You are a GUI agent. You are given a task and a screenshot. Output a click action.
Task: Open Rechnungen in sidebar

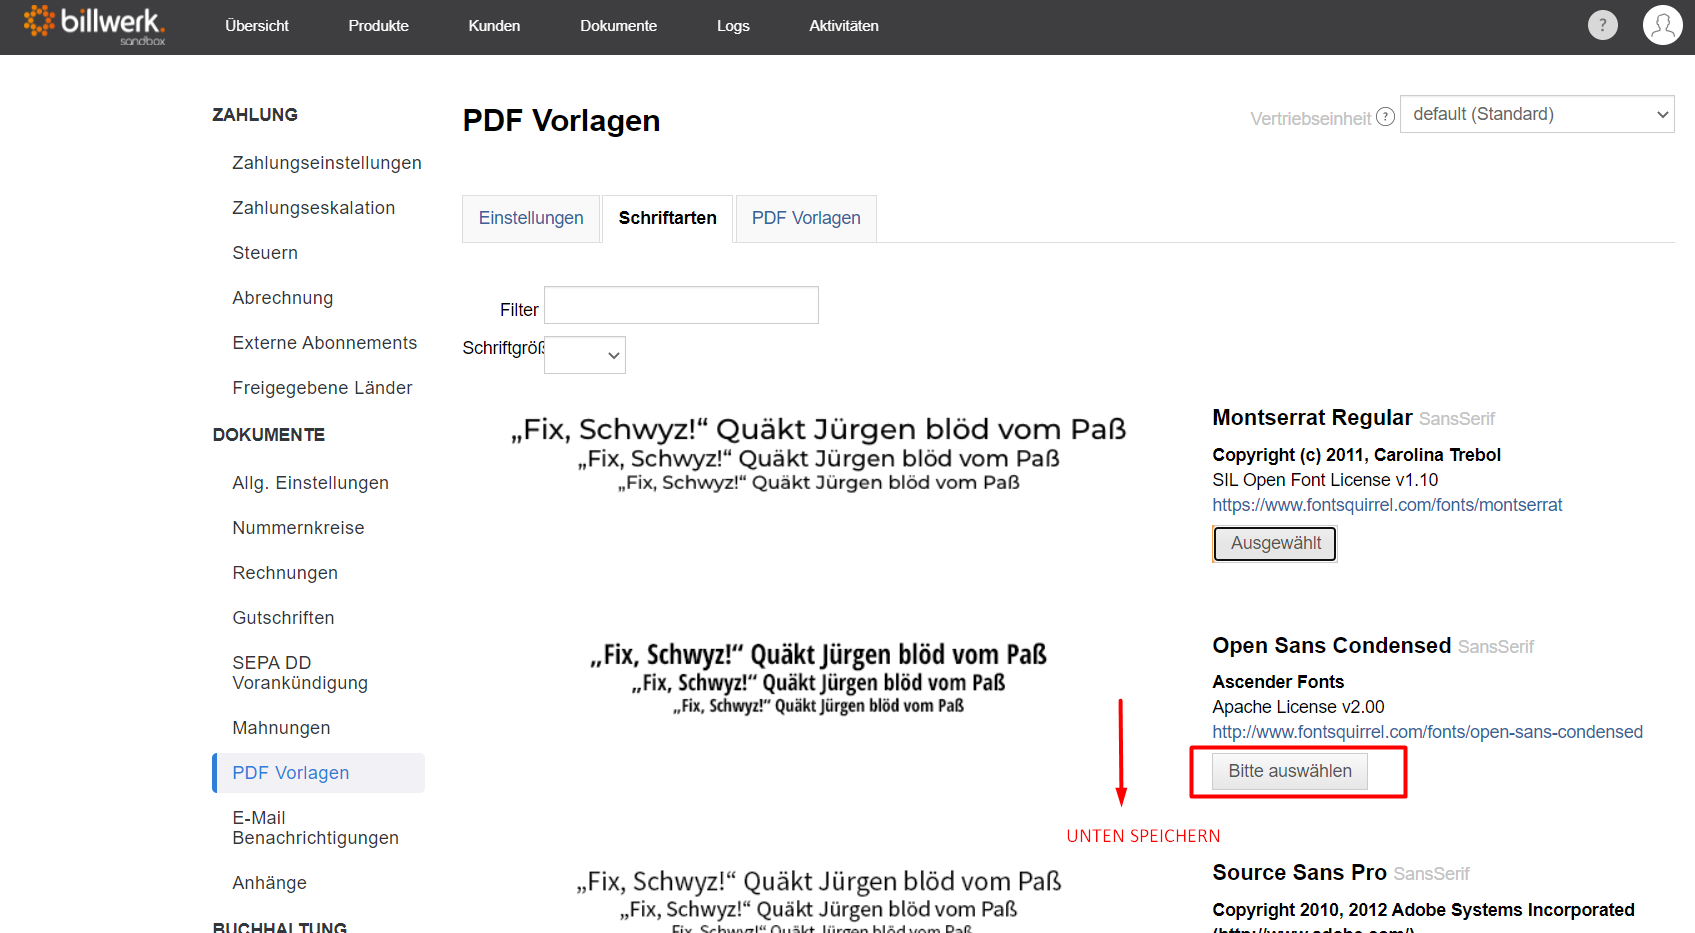(285, 573)
